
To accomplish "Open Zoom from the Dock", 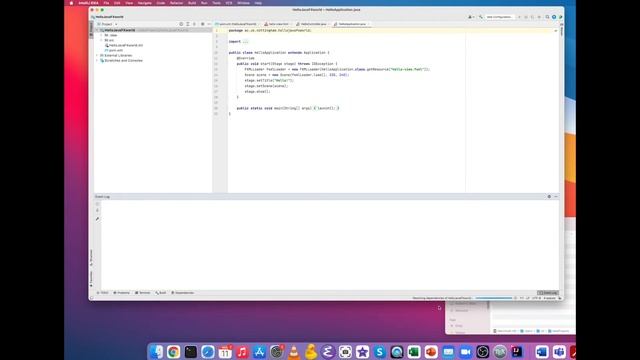I will [x=465, y=352].
